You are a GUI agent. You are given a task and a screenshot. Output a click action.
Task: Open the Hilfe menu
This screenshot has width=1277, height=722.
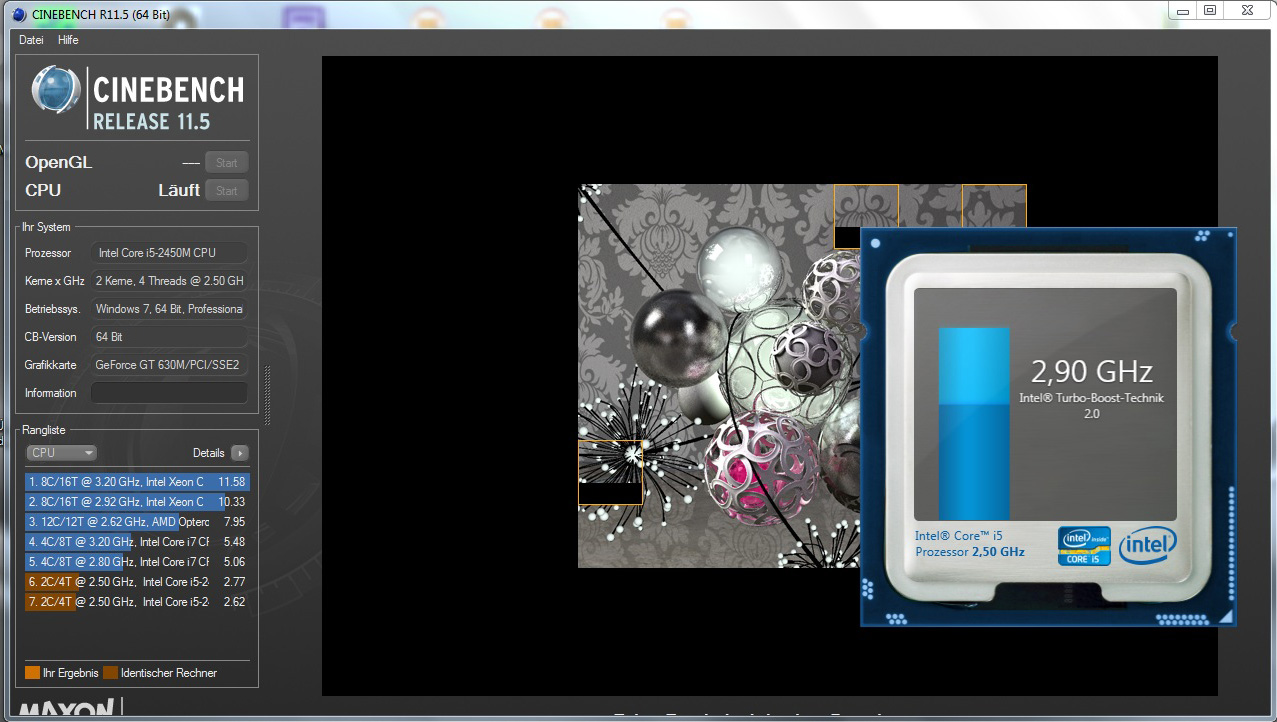coord(68,40)
